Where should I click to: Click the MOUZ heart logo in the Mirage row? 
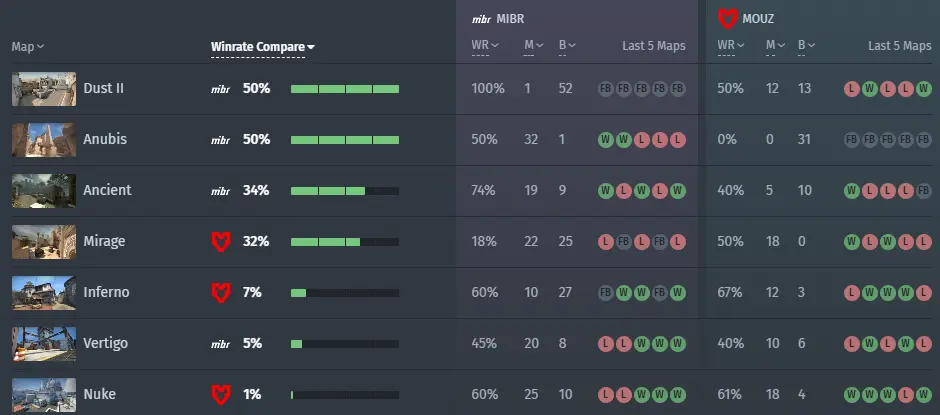tap(220, 241)
